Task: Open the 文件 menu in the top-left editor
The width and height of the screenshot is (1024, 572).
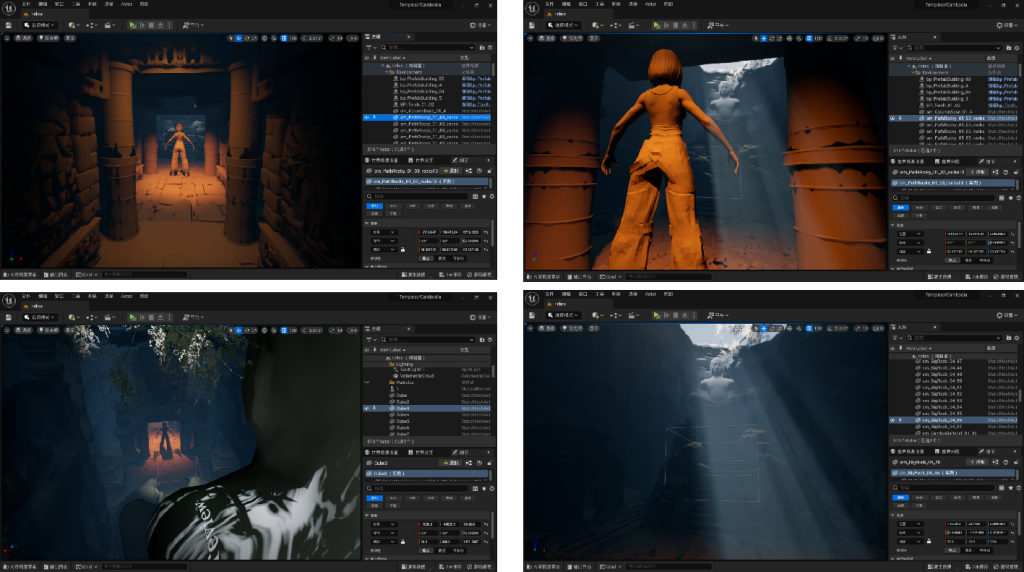Action: pyautogui.click(x=28, y=4)
